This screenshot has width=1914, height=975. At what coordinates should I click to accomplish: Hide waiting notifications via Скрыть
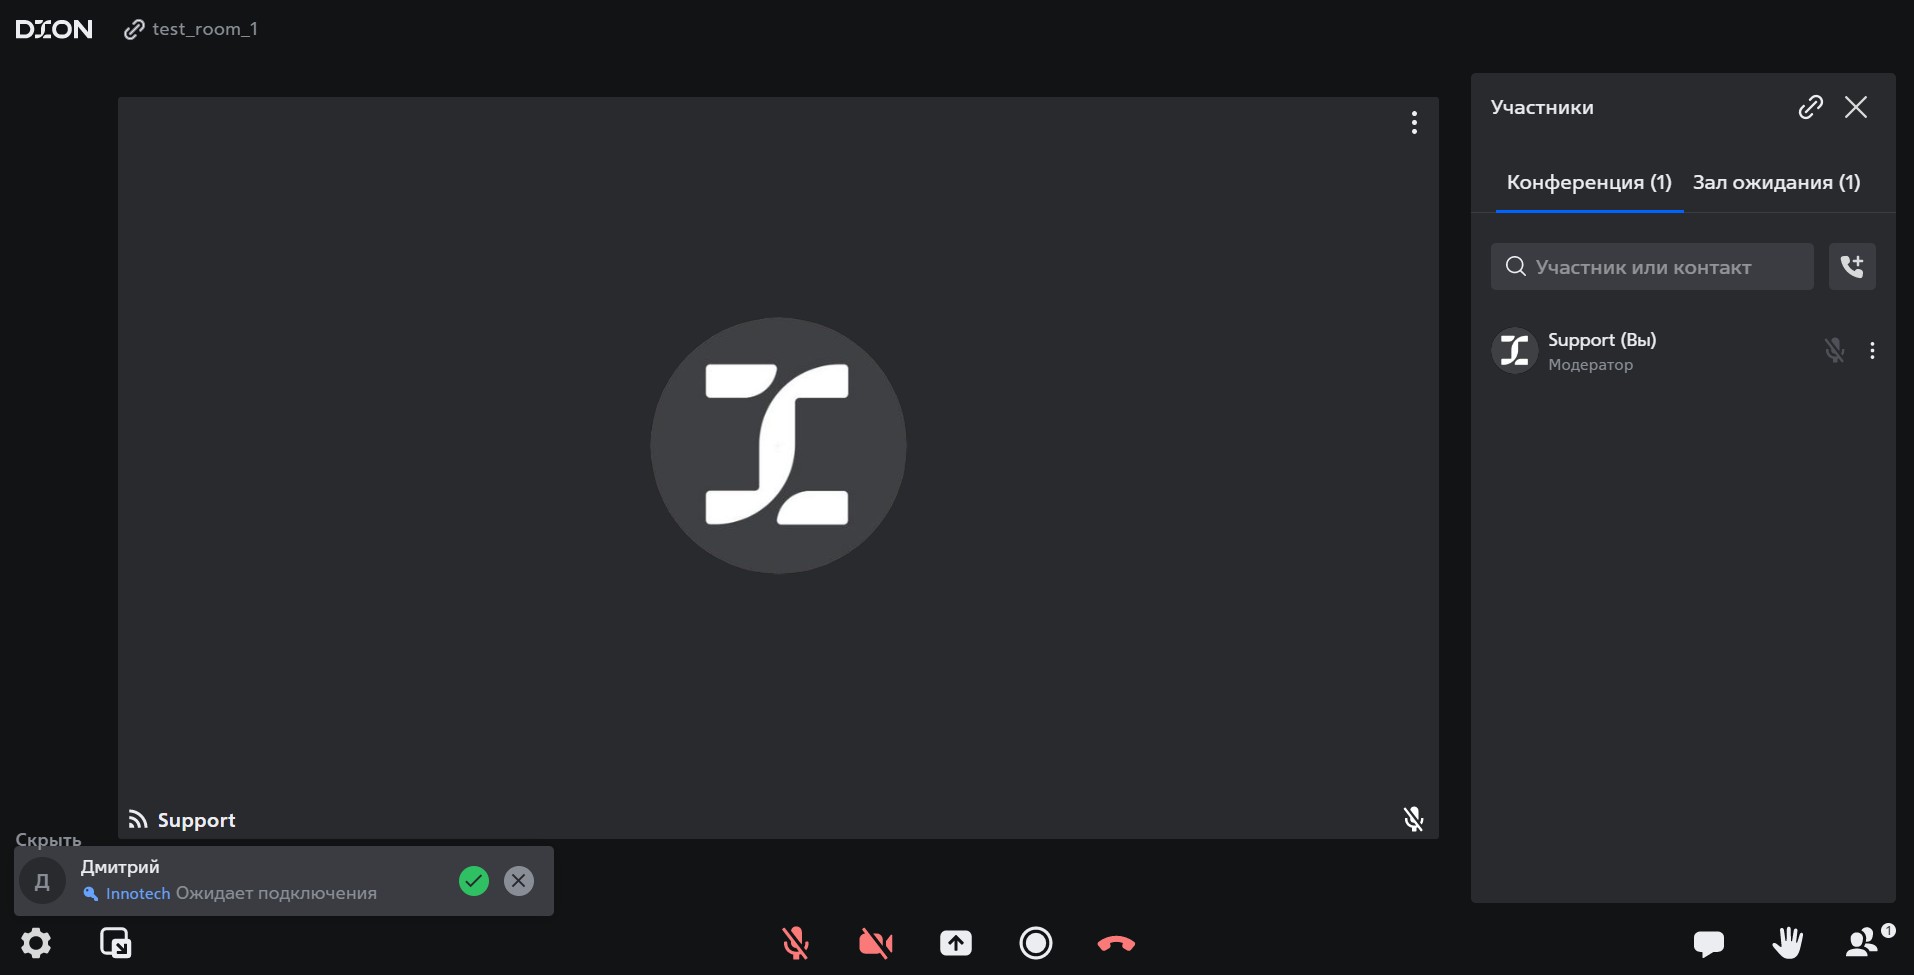[48, 839]
